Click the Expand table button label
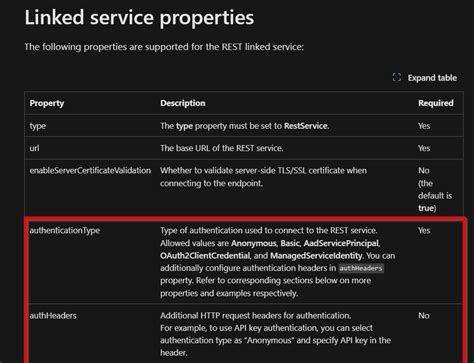The image size is (474, 363). tap(432, 78)
